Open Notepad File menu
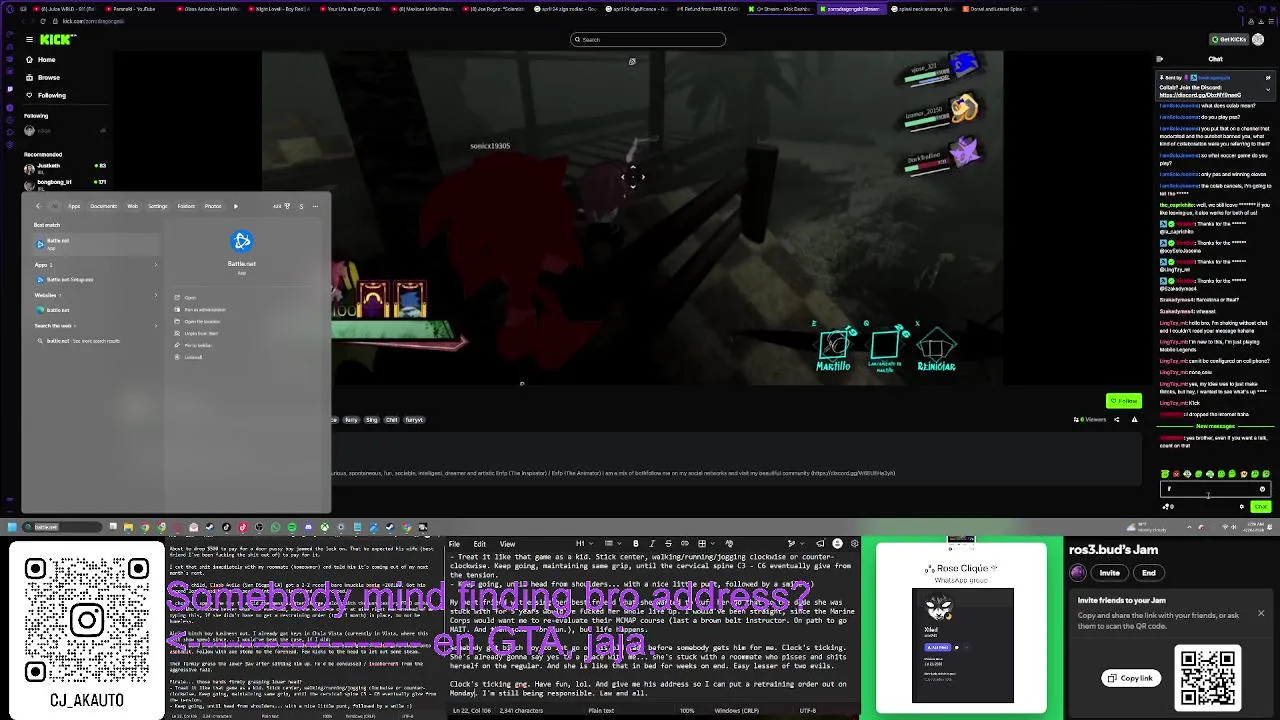The image size is (1280, 720). [x=454, y=544]
